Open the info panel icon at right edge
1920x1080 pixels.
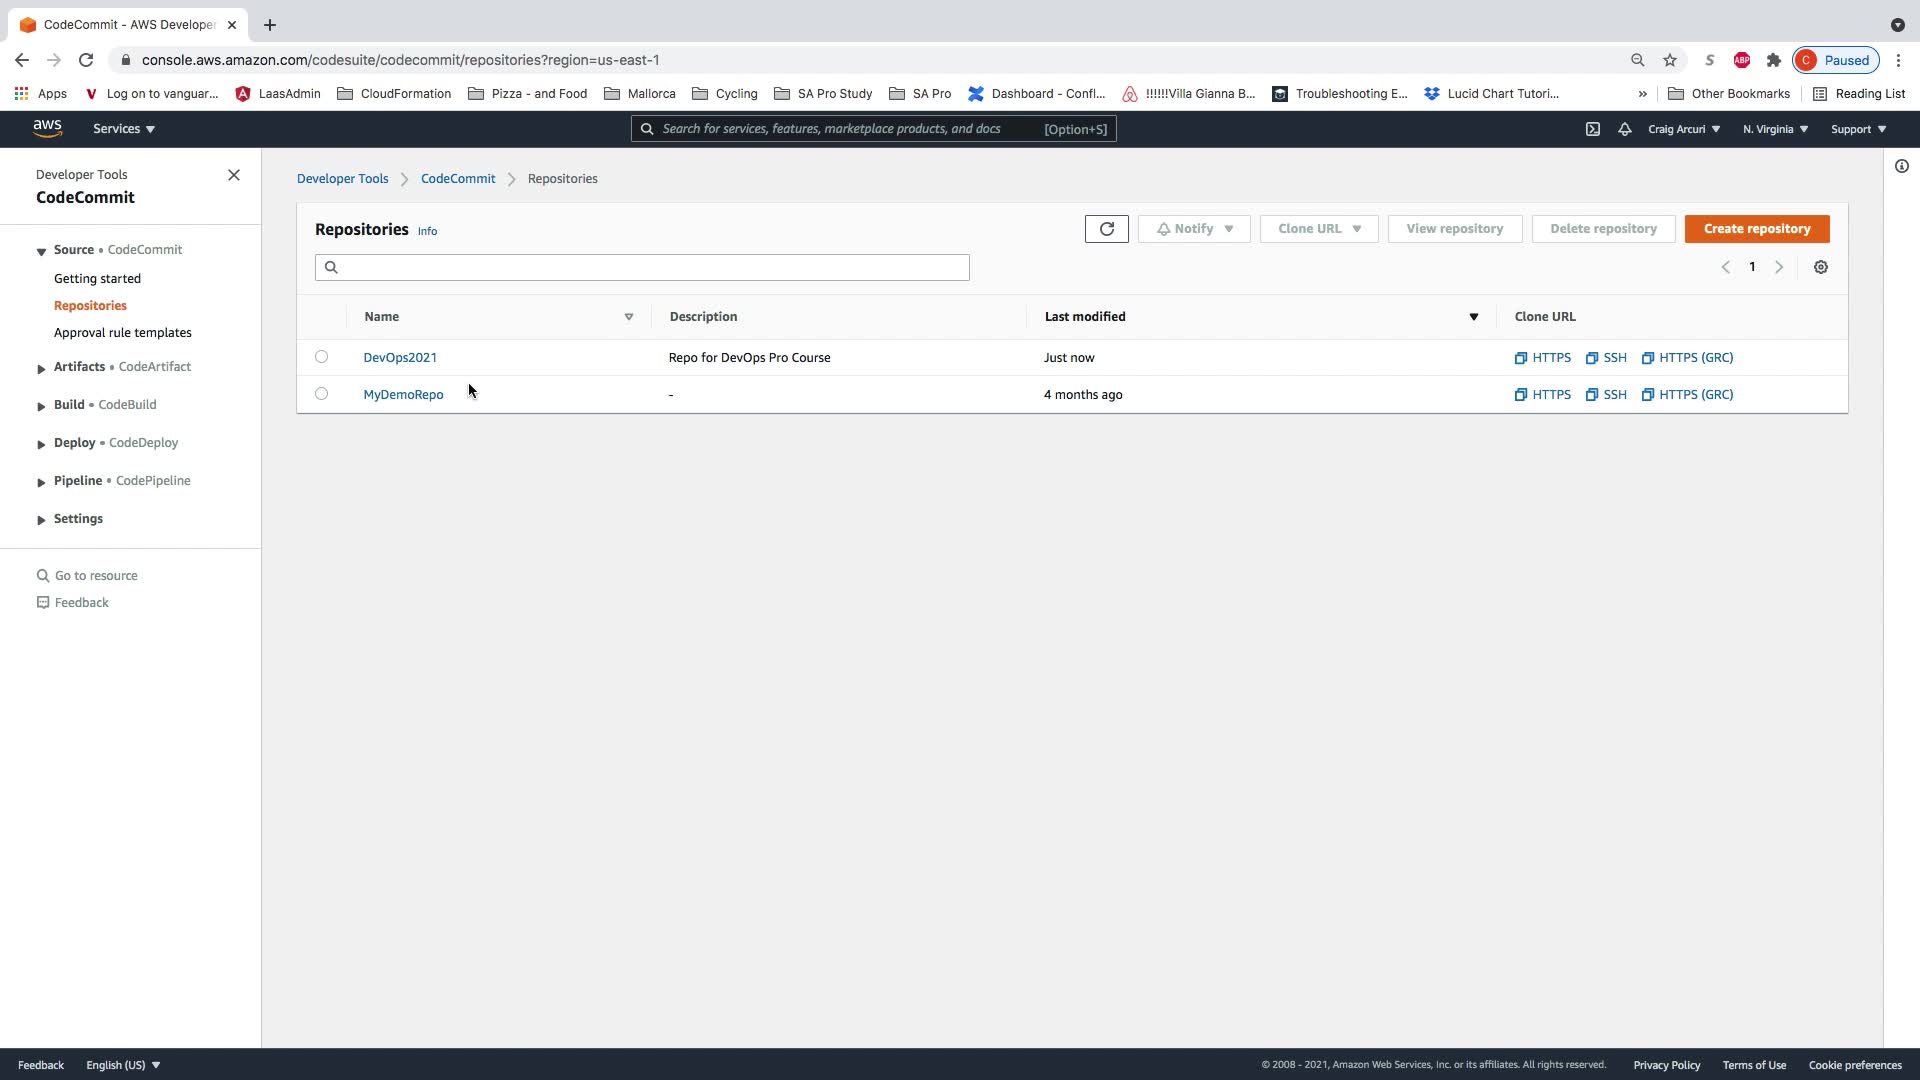(x=1902, y=166)
